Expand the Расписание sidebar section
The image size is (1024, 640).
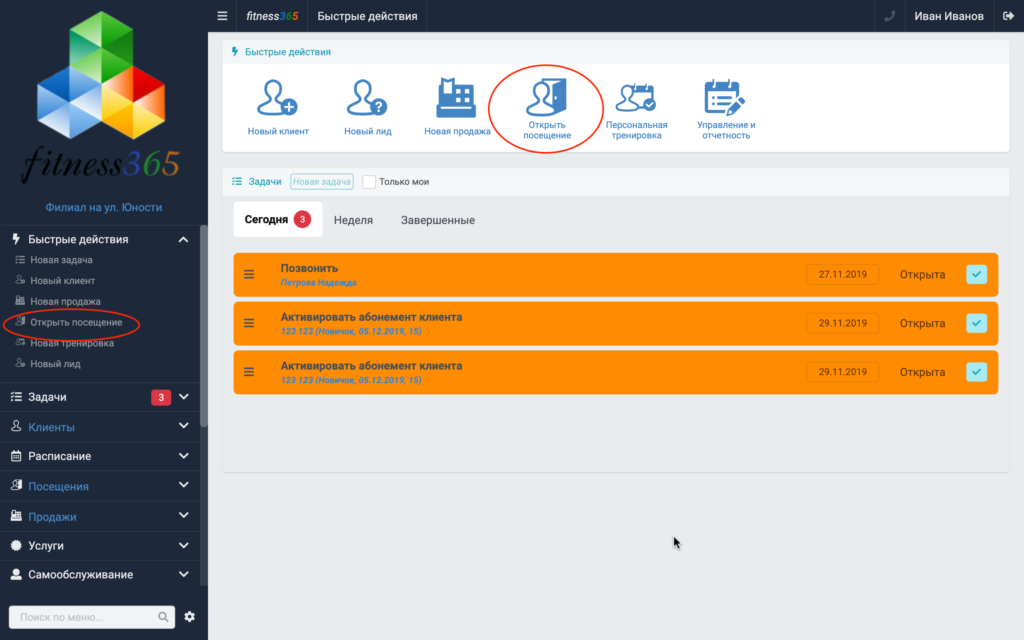click(184, 456)
